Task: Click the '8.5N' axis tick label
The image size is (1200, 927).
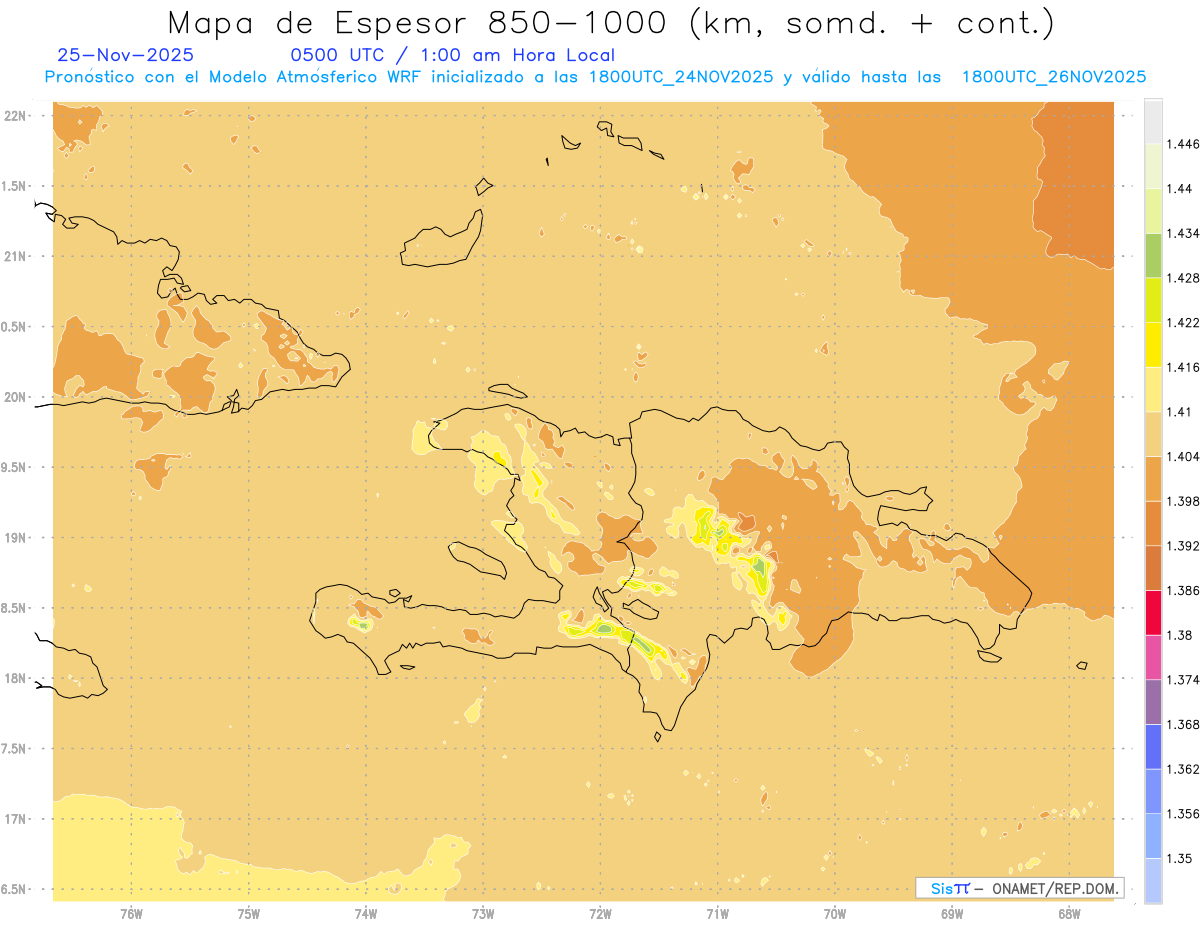Action: [15, 608]
